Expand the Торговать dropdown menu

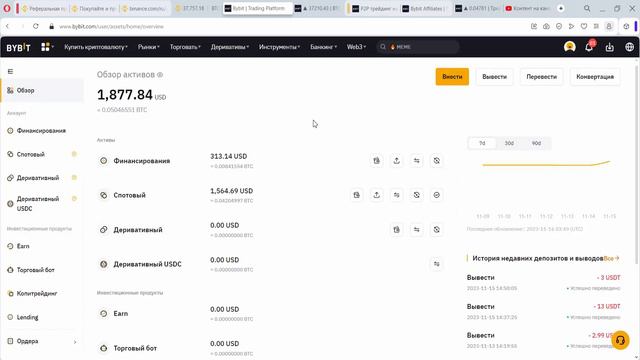pyautogui.click(x=185, y=47)
